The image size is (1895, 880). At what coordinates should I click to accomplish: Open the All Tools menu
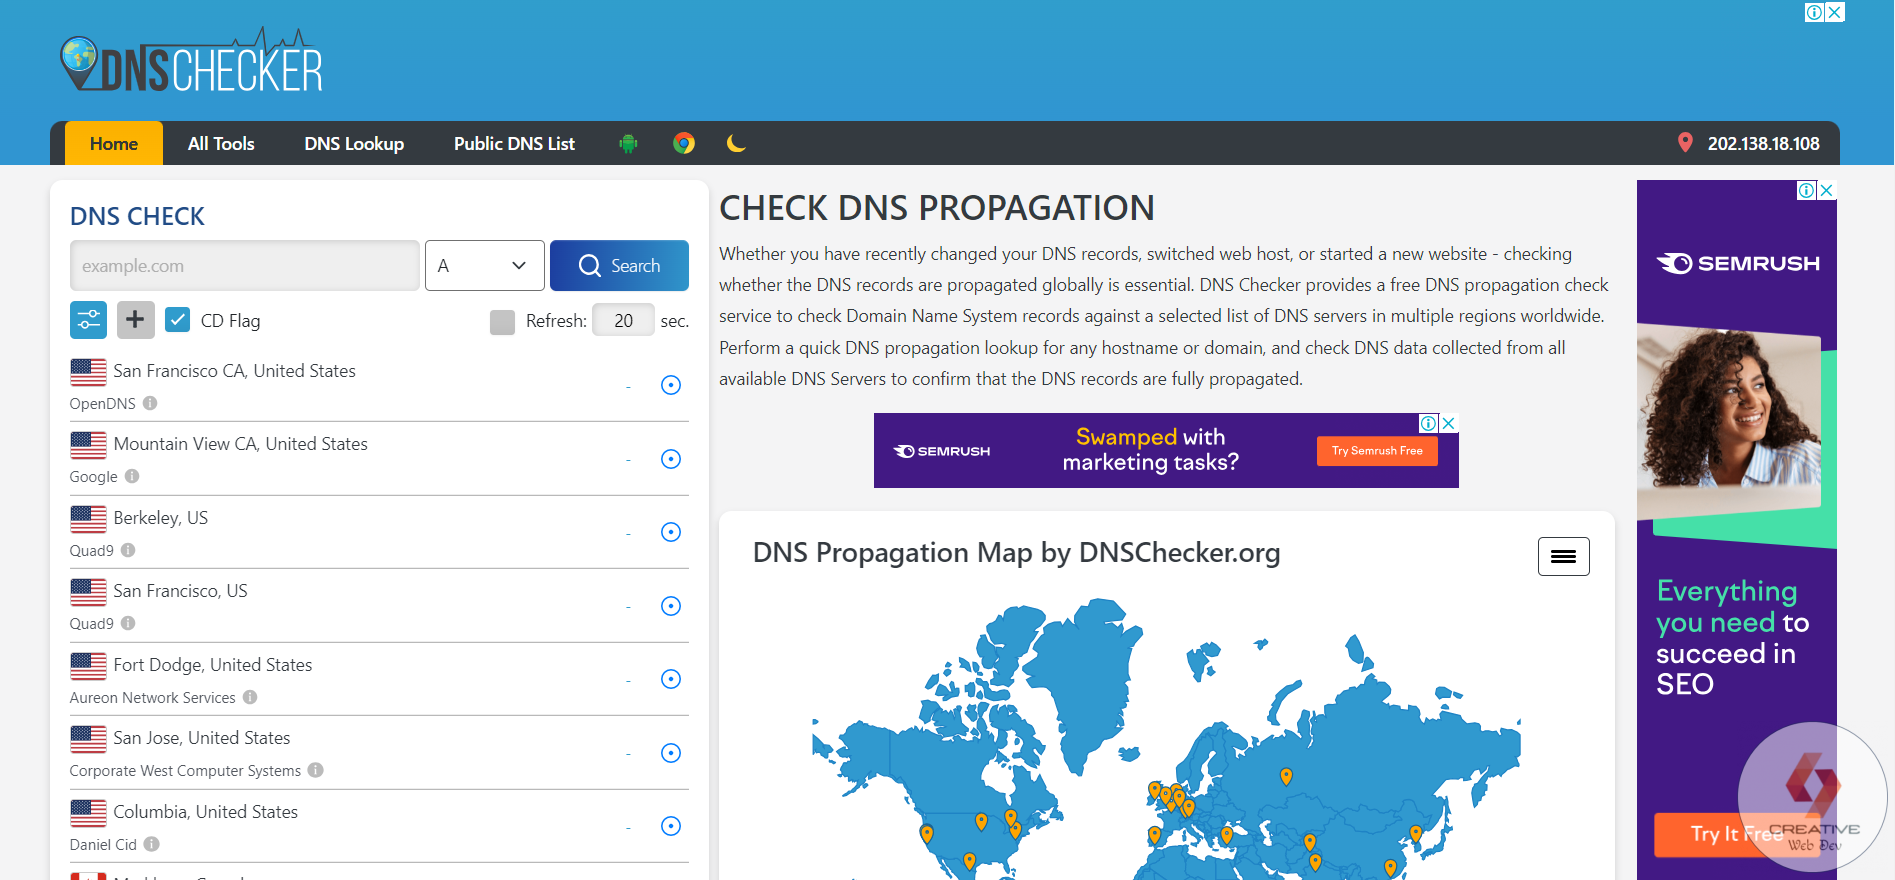point(221,143)
